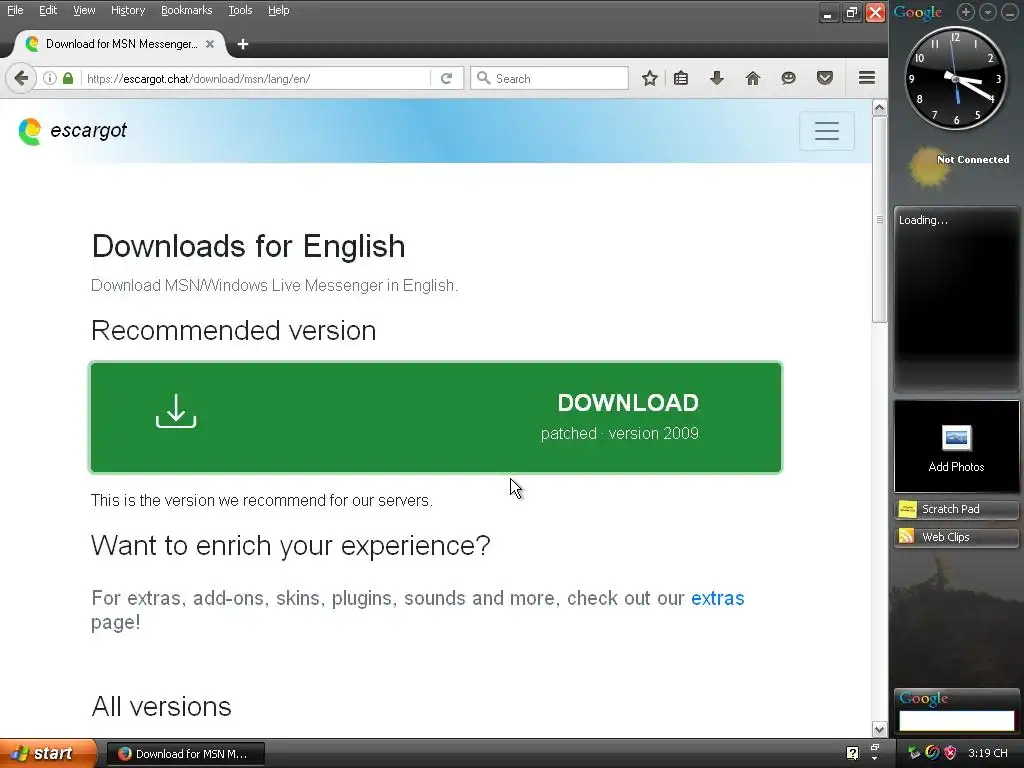Viewport: 1024px width, 768px height.
Task: Focus the URL address bar
Action: tap(257, 78)
